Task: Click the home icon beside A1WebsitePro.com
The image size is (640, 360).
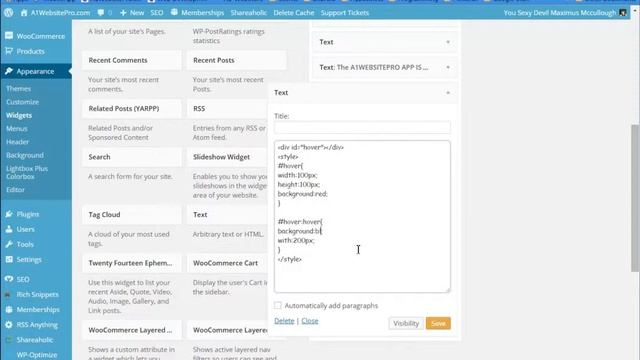Action: (x=24, y=13)
